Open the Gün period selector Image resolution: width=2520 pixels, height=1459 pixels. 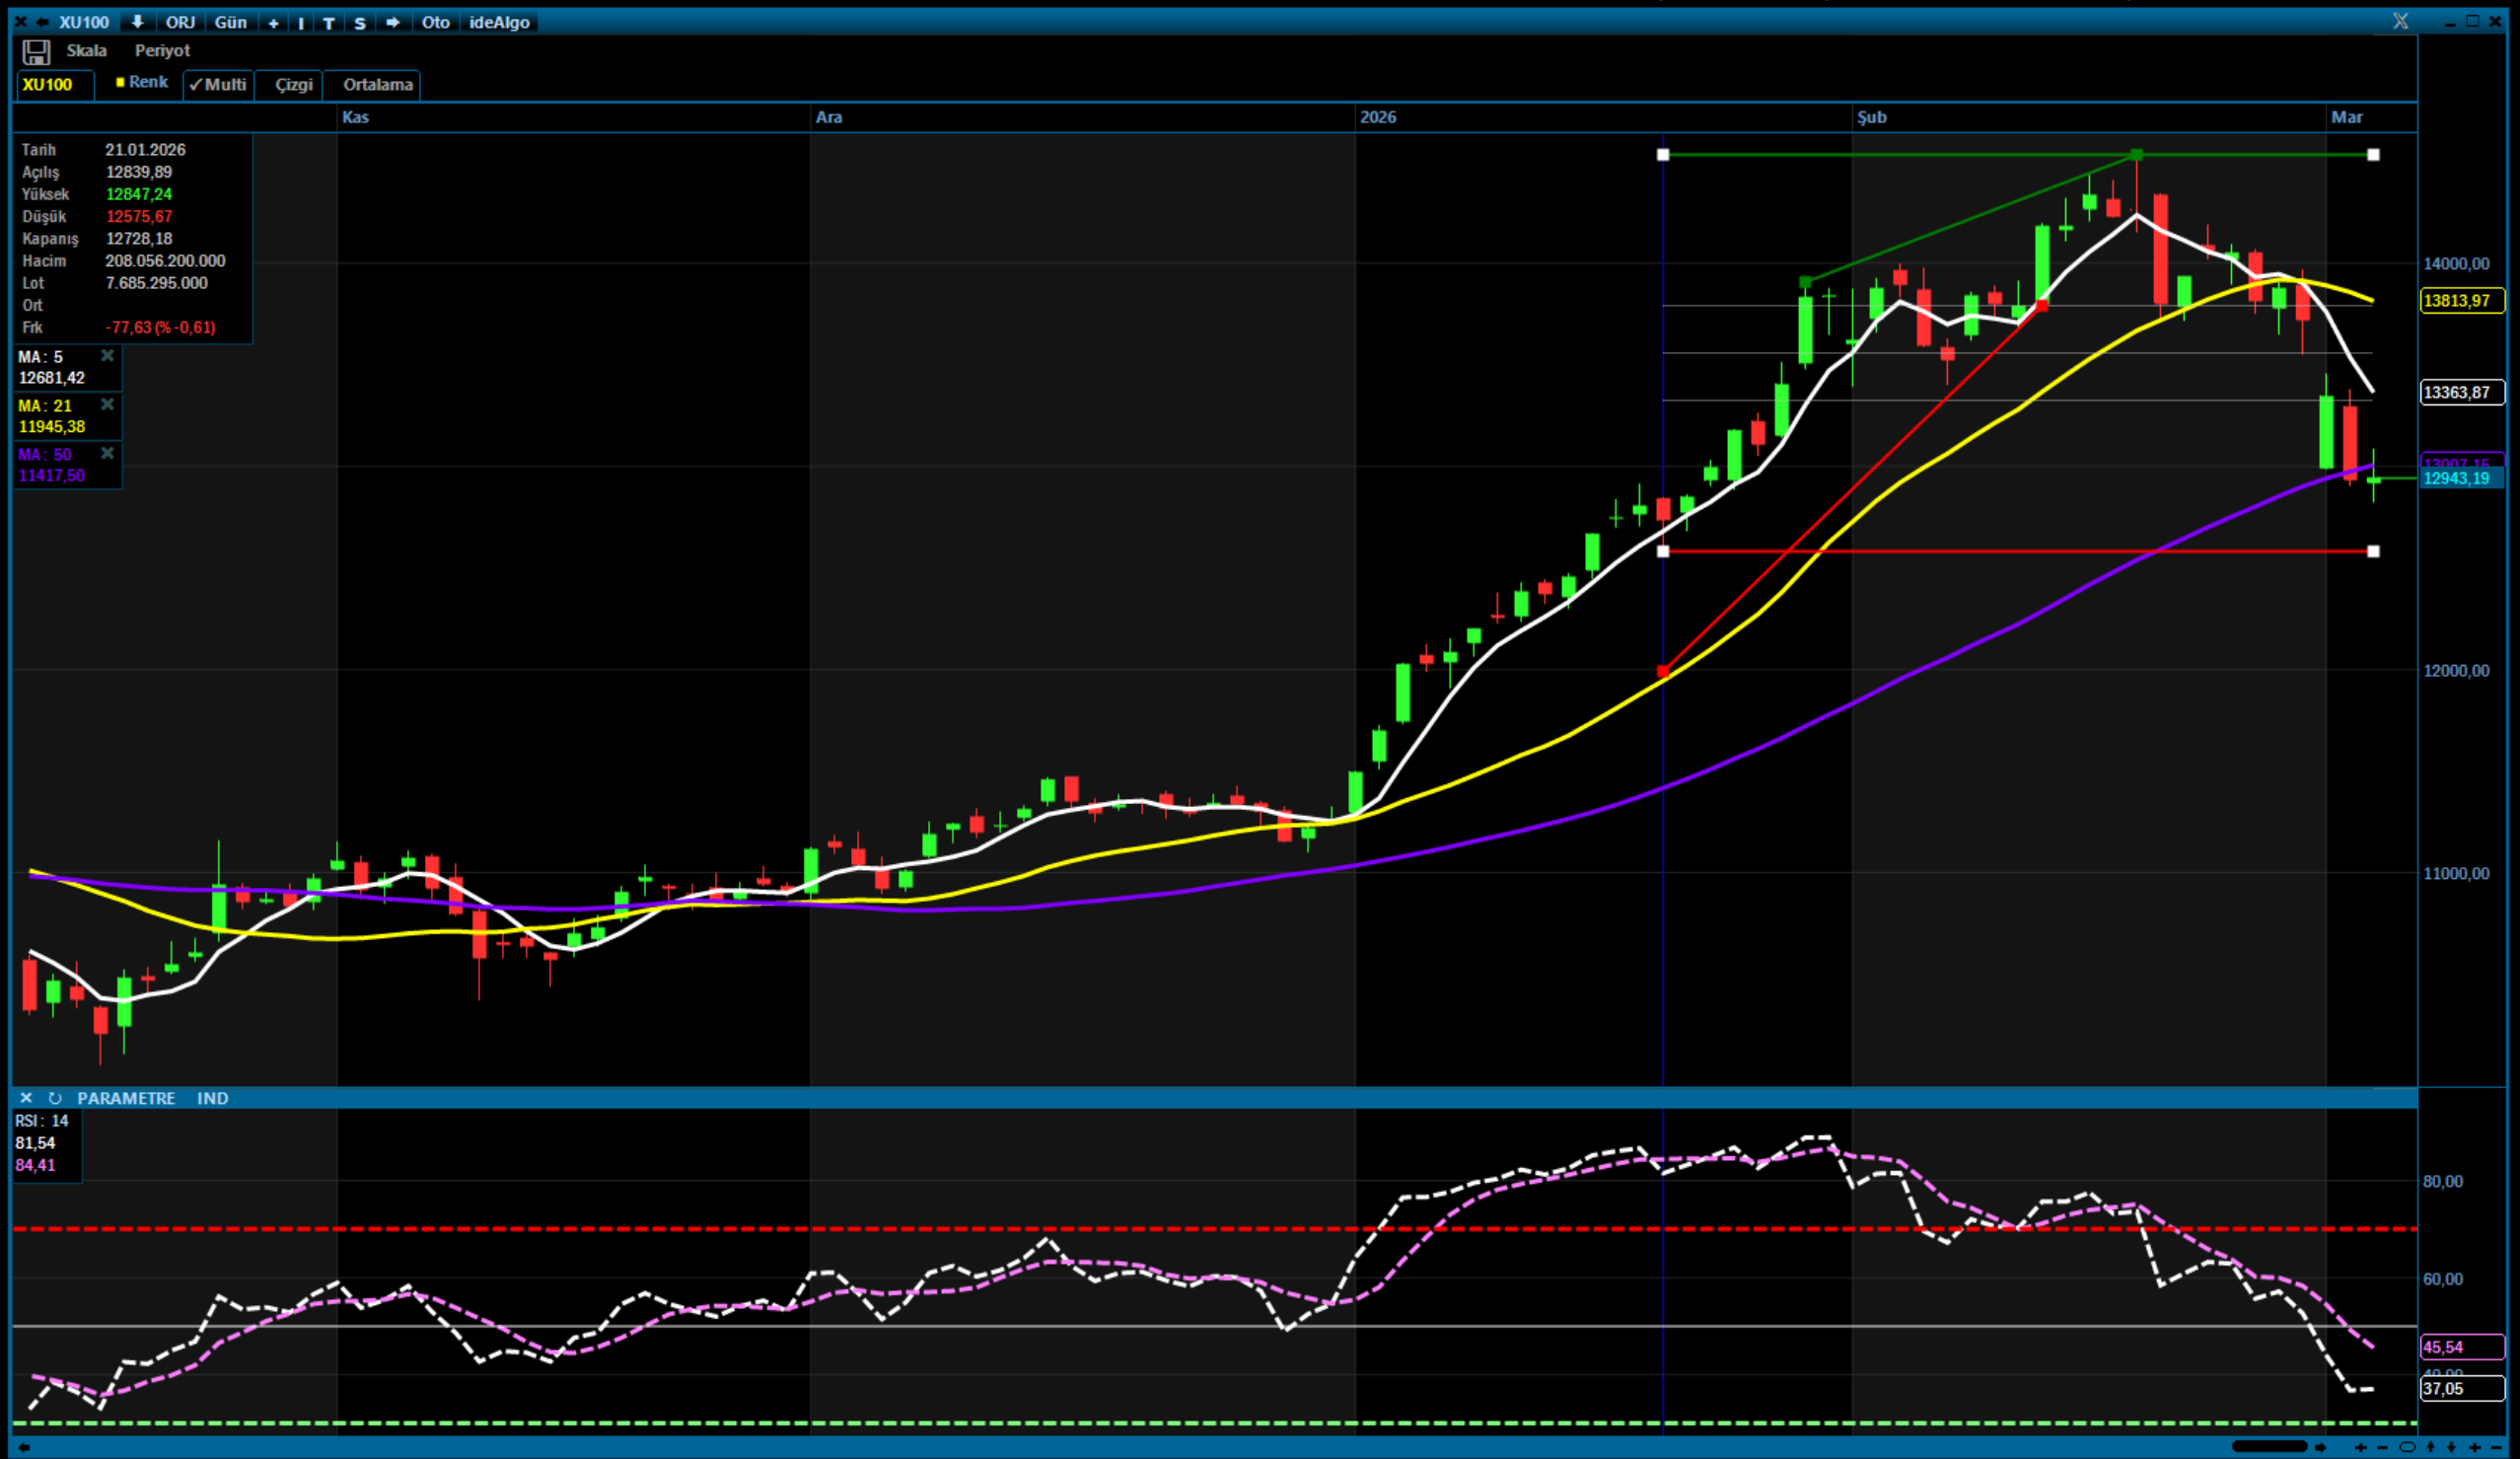(230, 22)
